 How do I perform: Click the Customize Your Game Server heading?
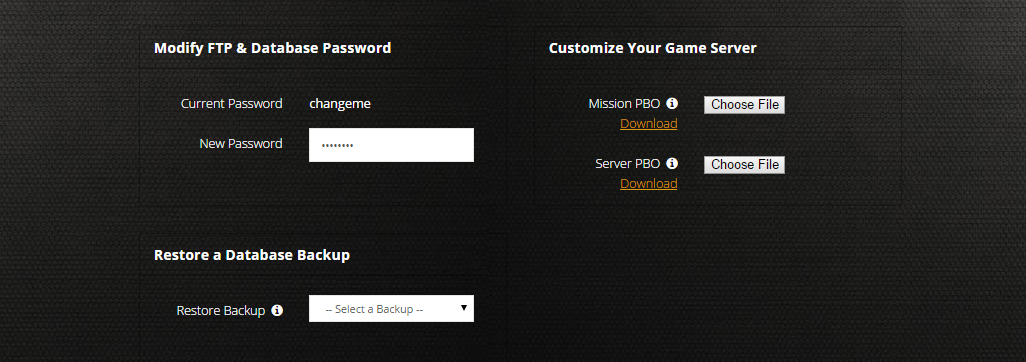coord(652,48)
